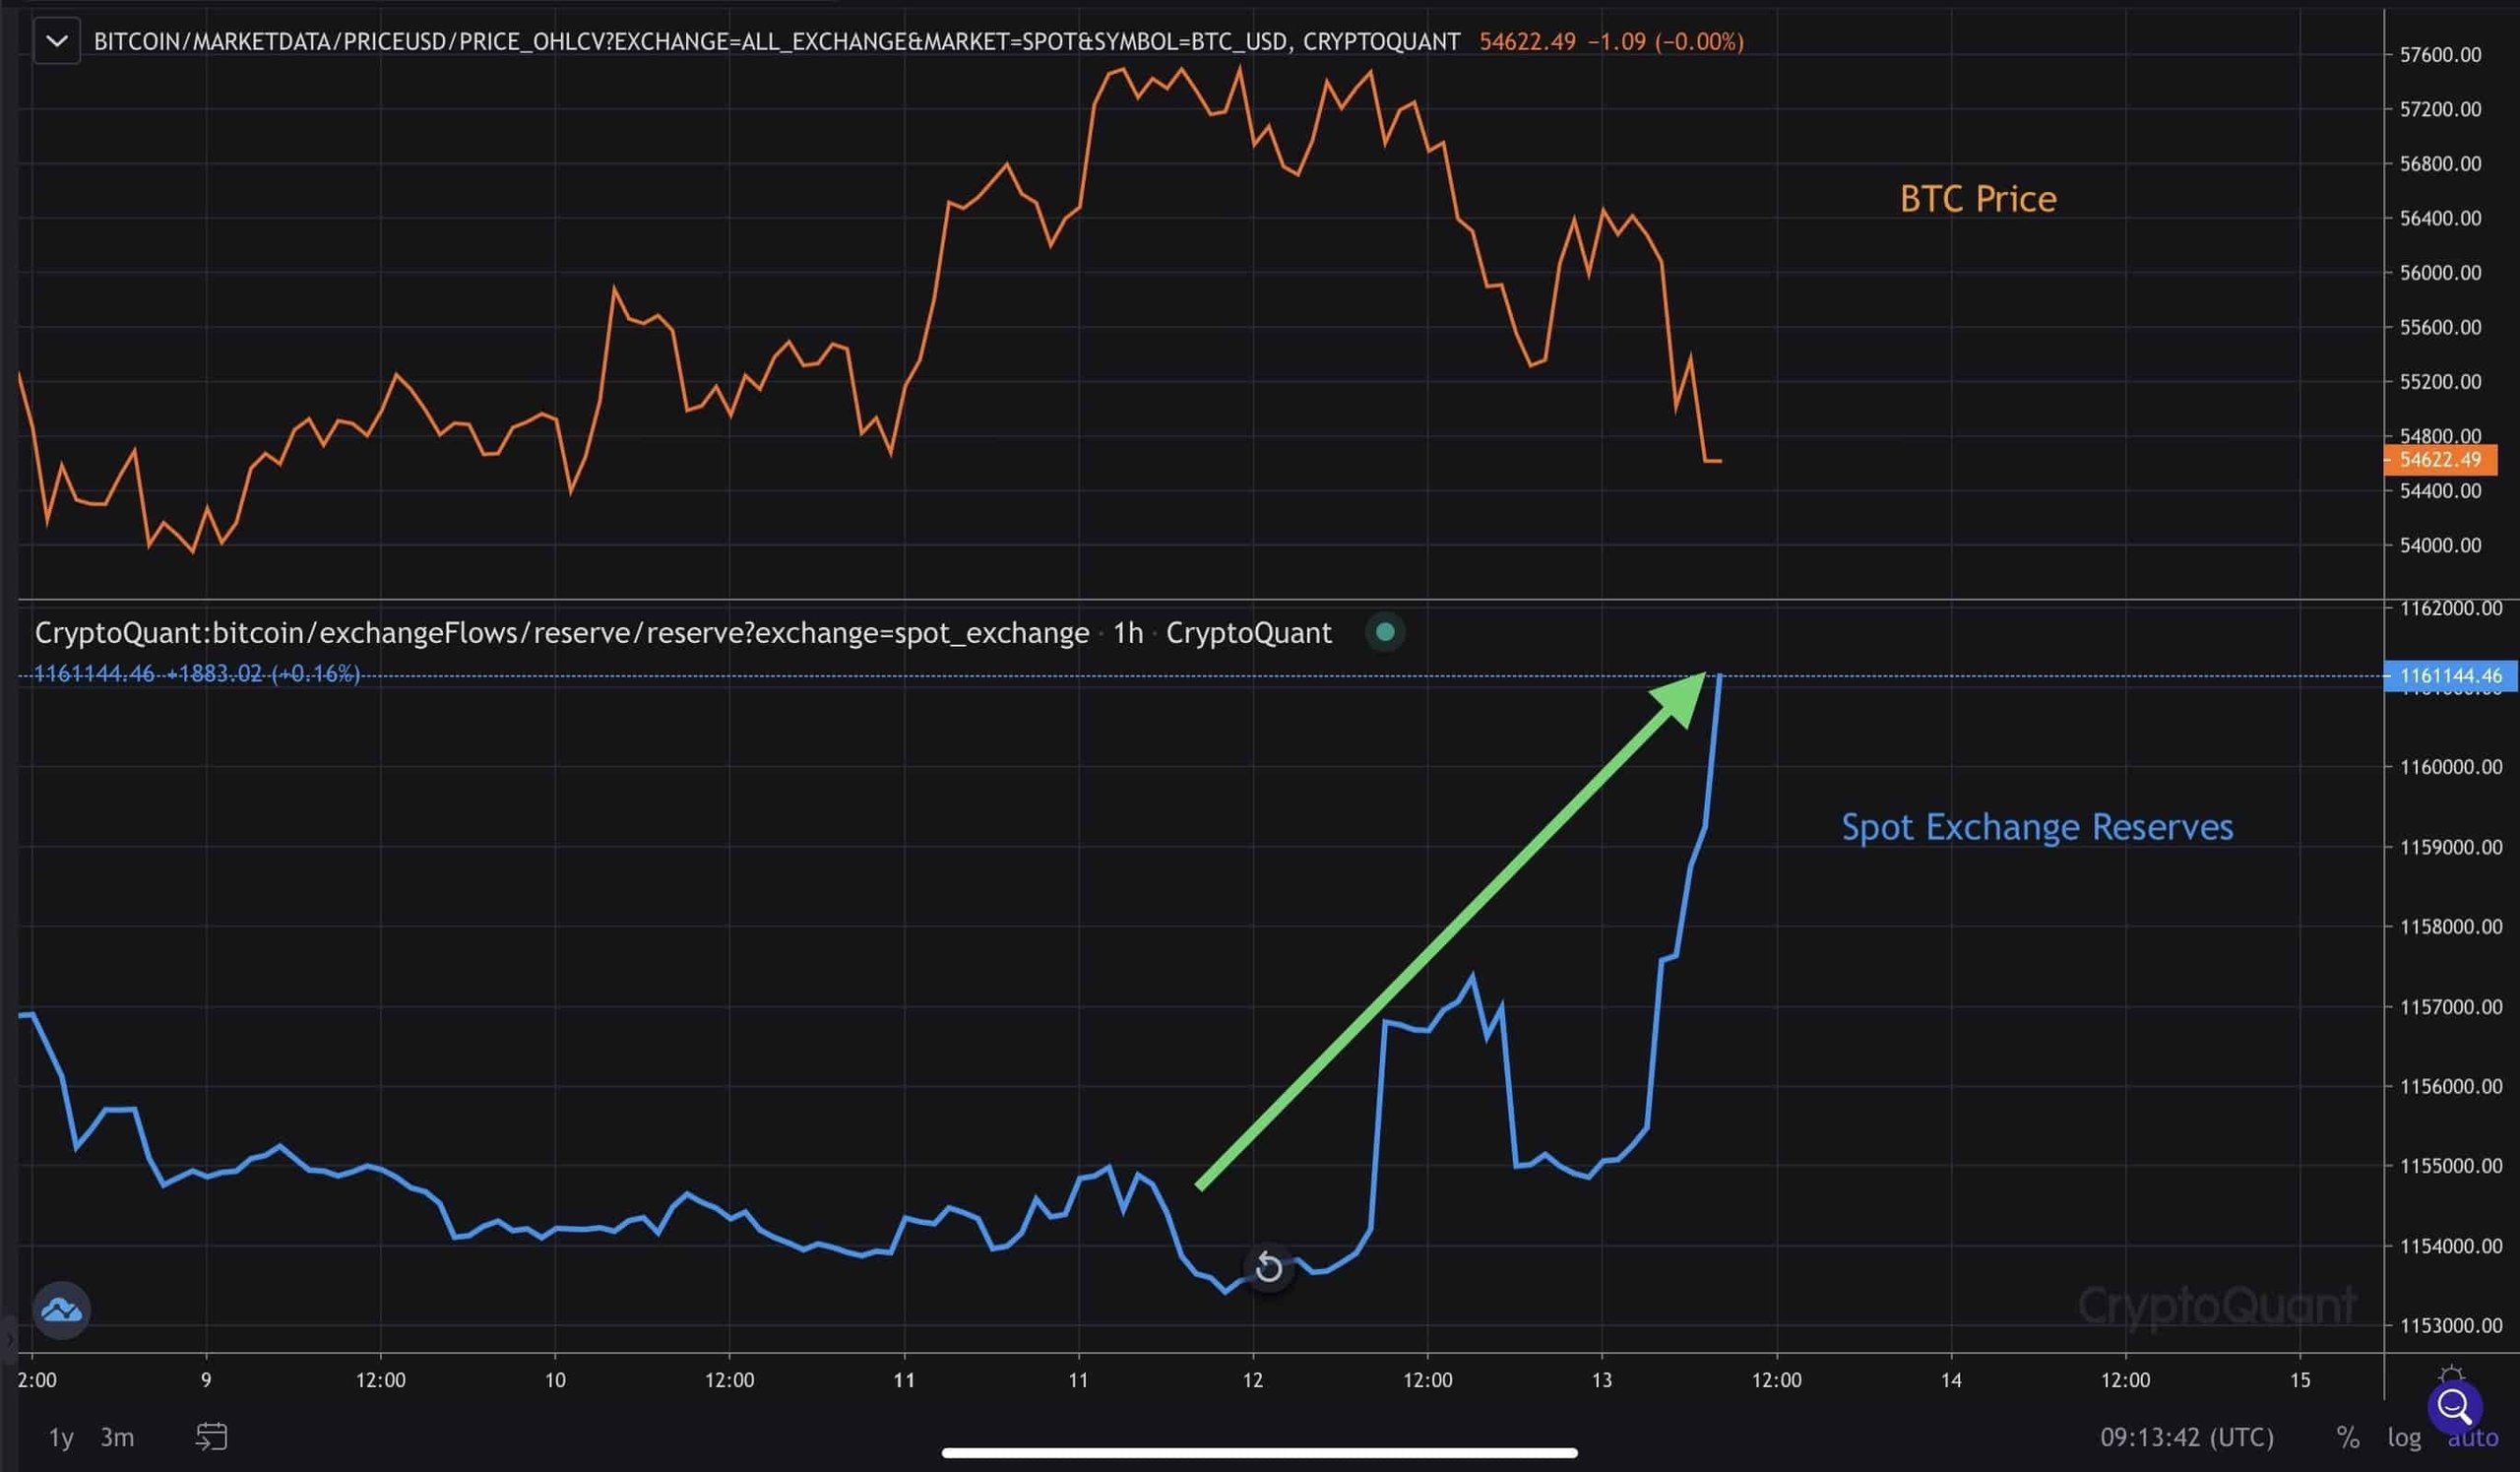
Task: Click the orange 54622.49 price label
Action: tap(2440, 460)
